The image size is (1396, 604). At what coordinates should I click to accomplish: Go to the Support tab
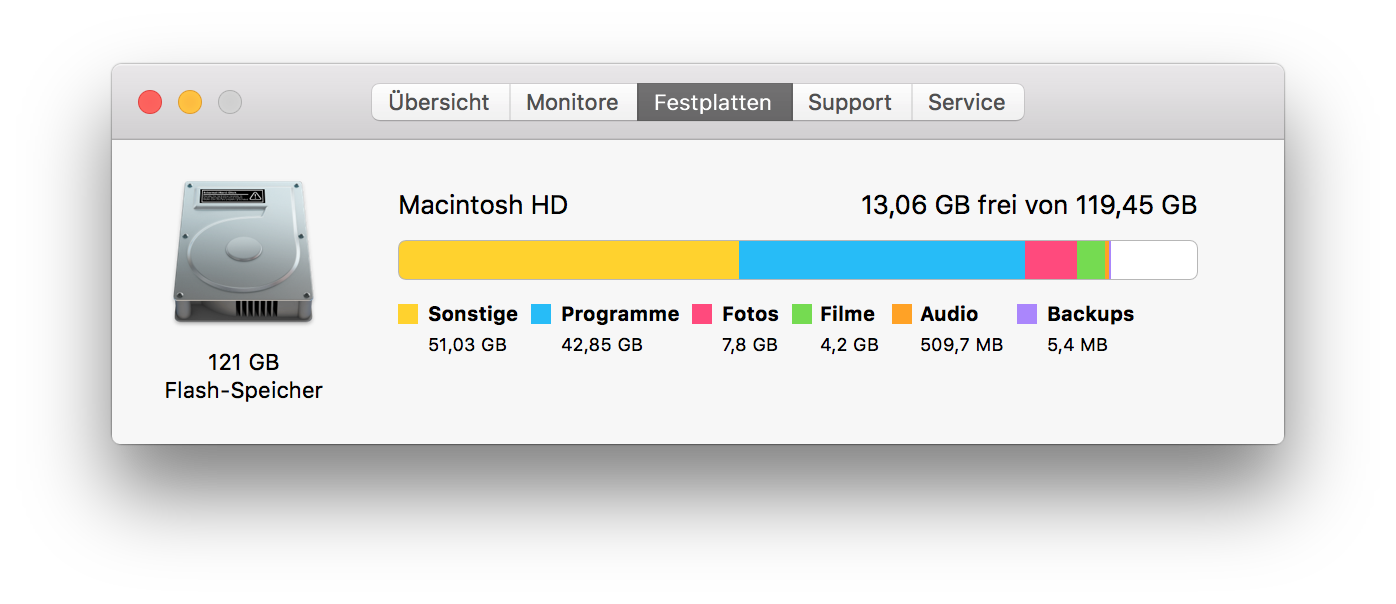pos(850,102)
